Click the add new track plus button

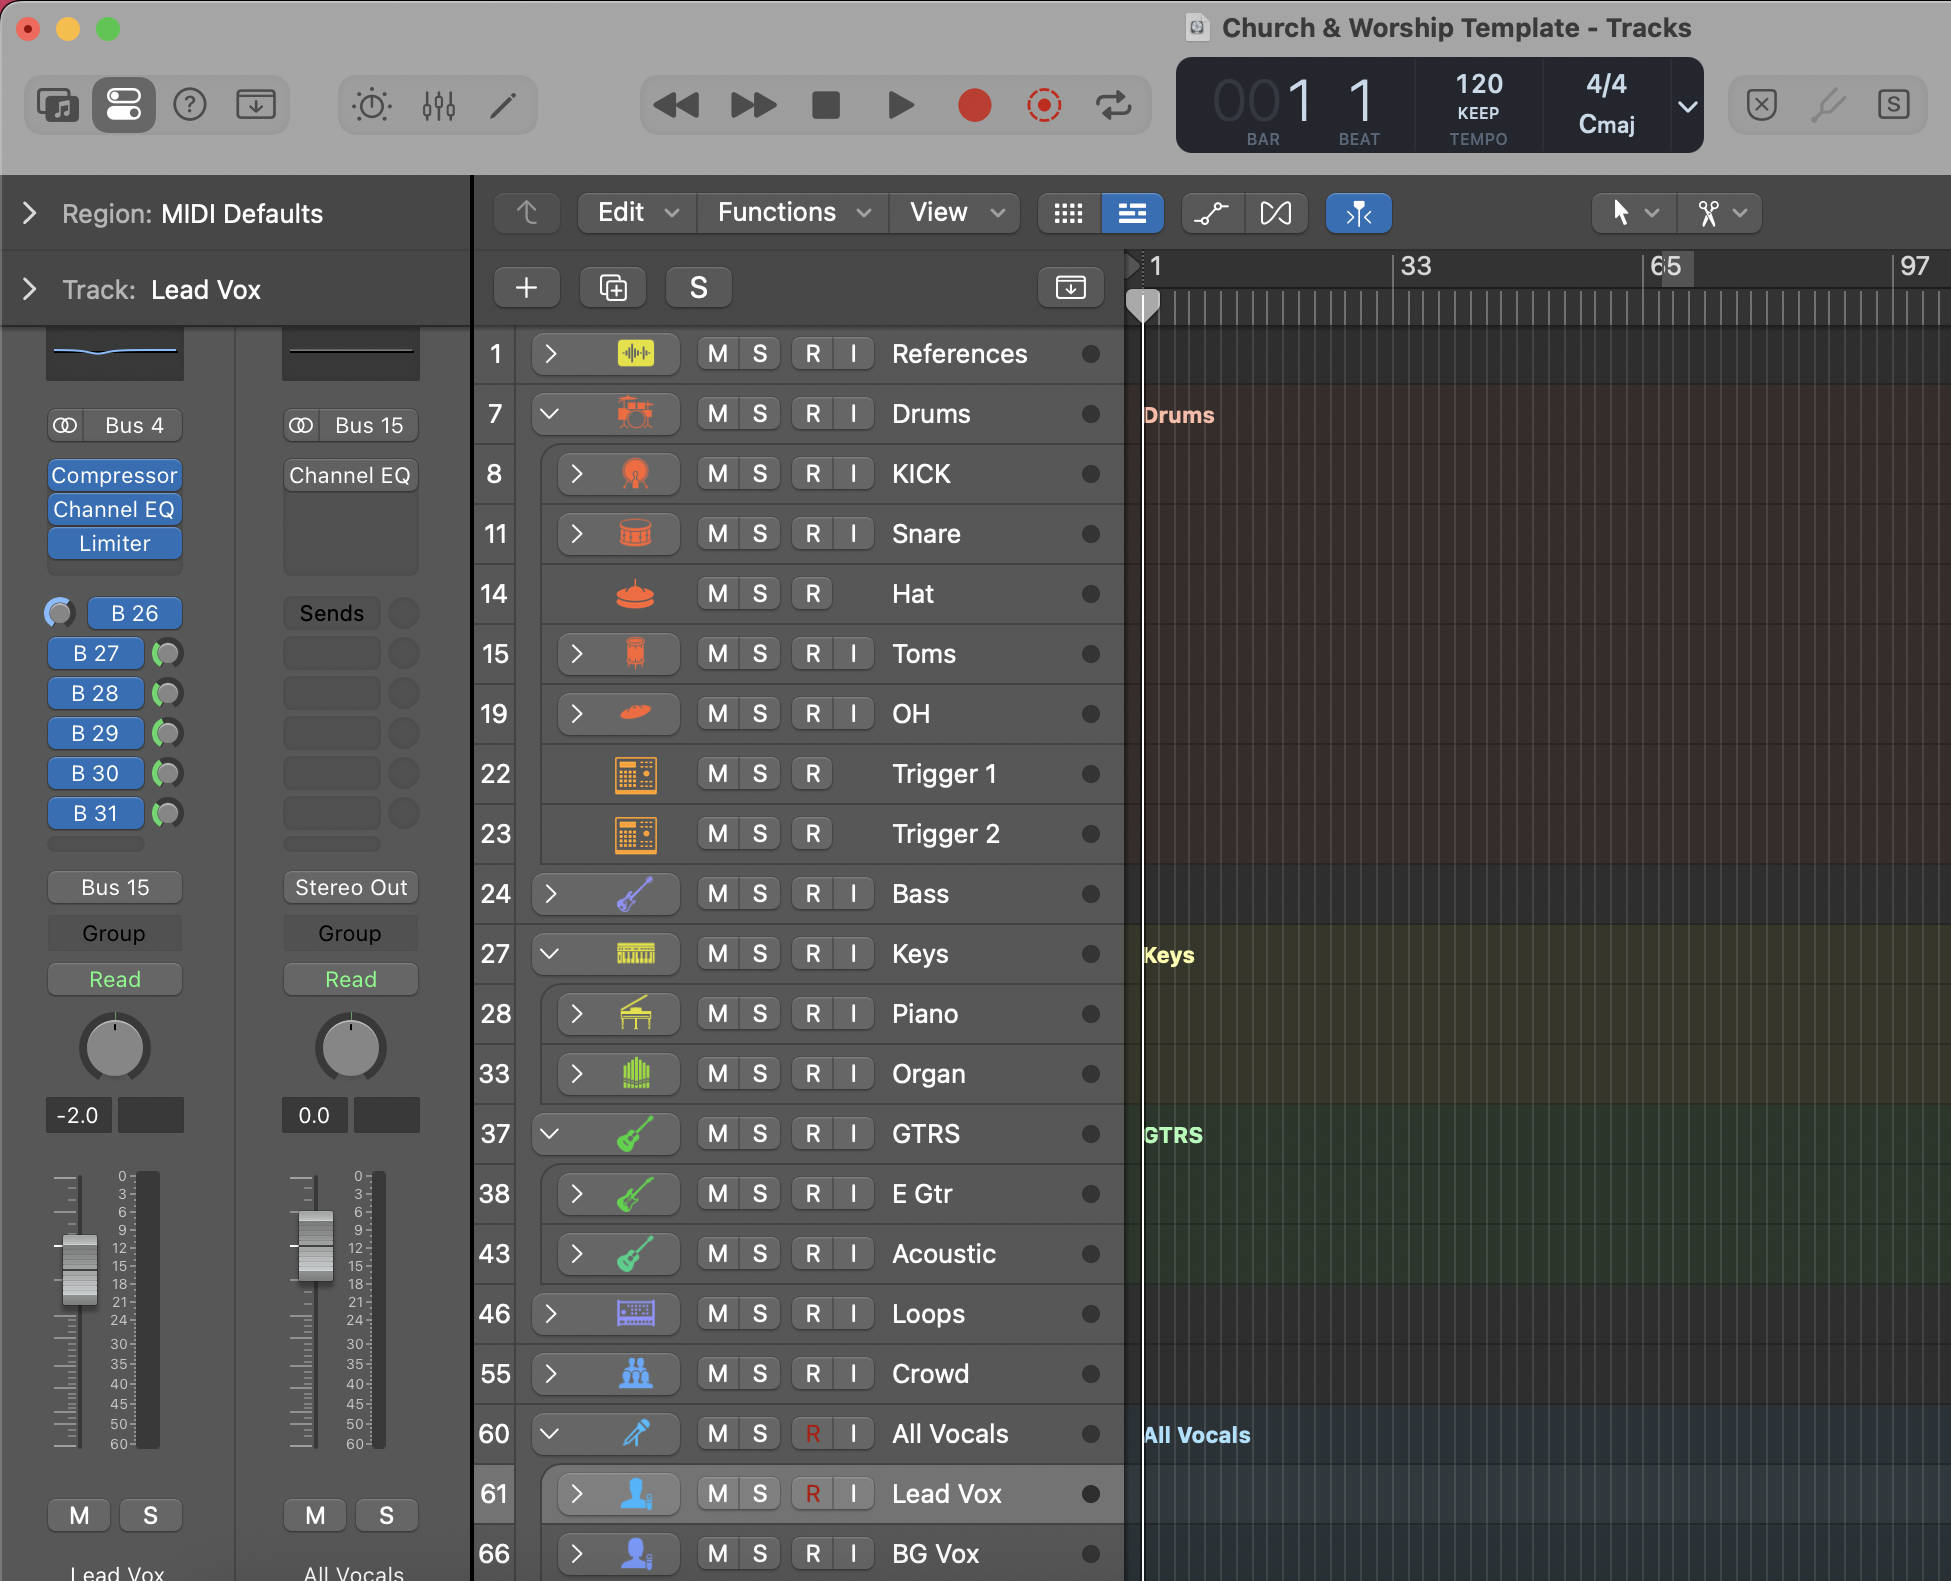[x=527, y=288]
